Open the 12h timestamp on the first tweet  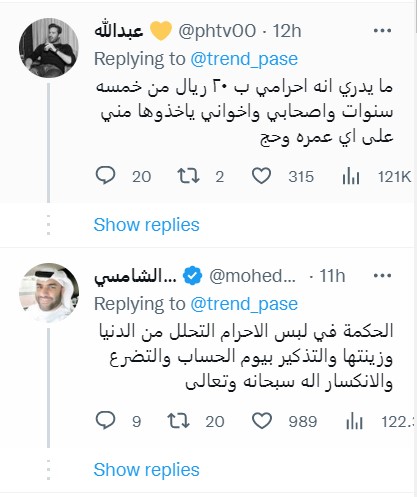[287, 31]
